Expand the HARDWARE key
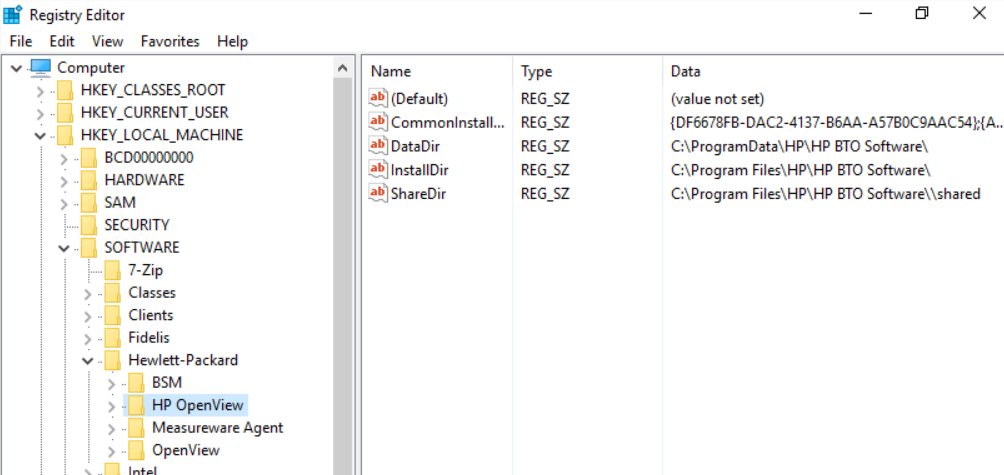This screenshot has height=475, width=1004. pyautogui.click(x=64, y=181)
